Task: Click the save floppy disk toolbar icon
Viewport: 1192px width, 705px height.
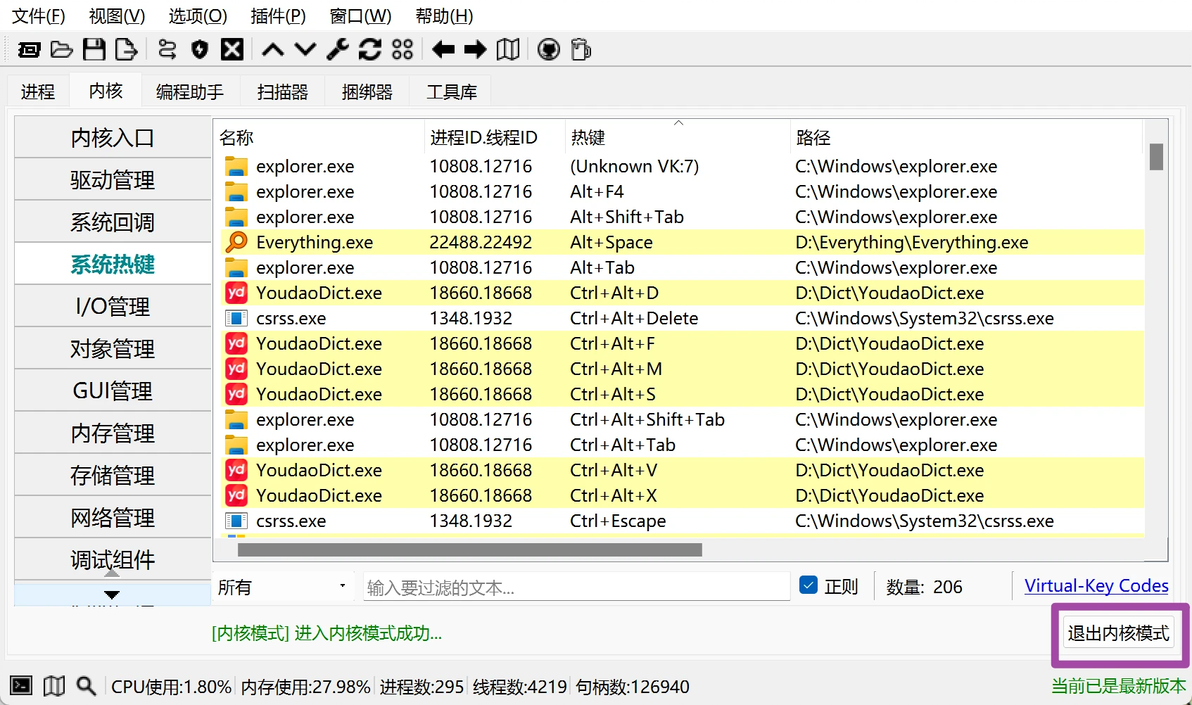Action: [94, 50]
